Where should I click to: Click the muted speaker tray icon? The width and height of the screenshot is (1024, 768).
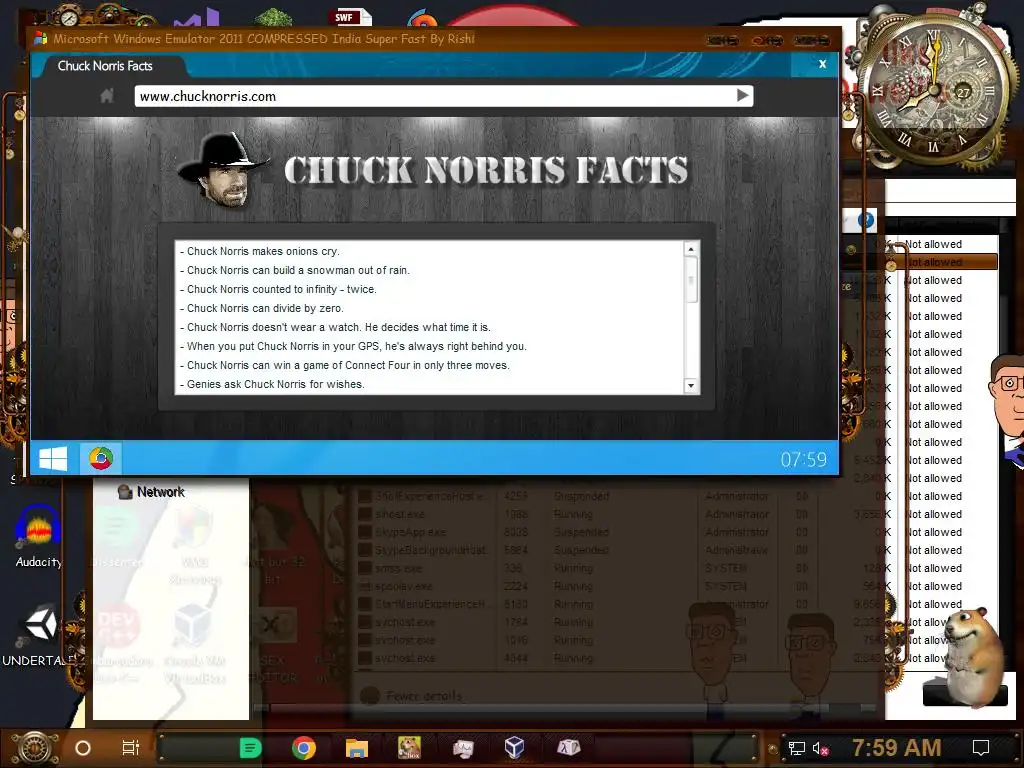(821, 748)
